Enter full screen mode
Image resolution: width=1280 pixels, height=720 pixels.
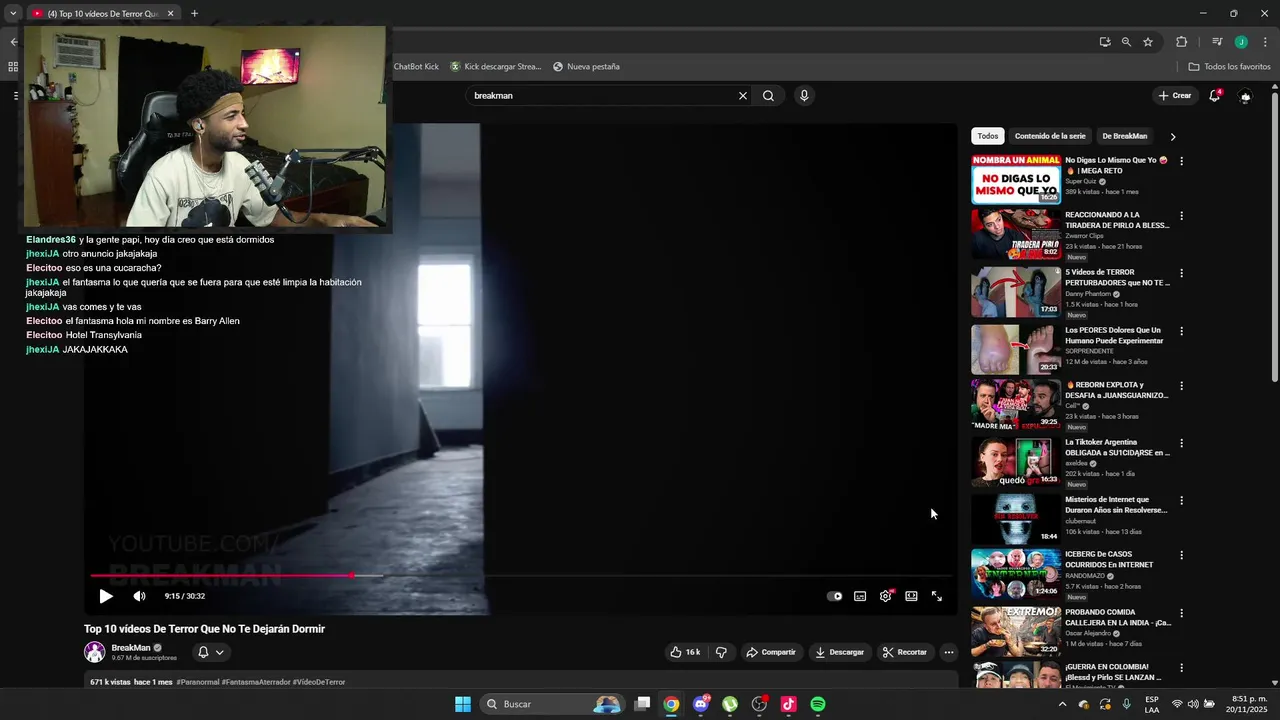click(937, 596)
